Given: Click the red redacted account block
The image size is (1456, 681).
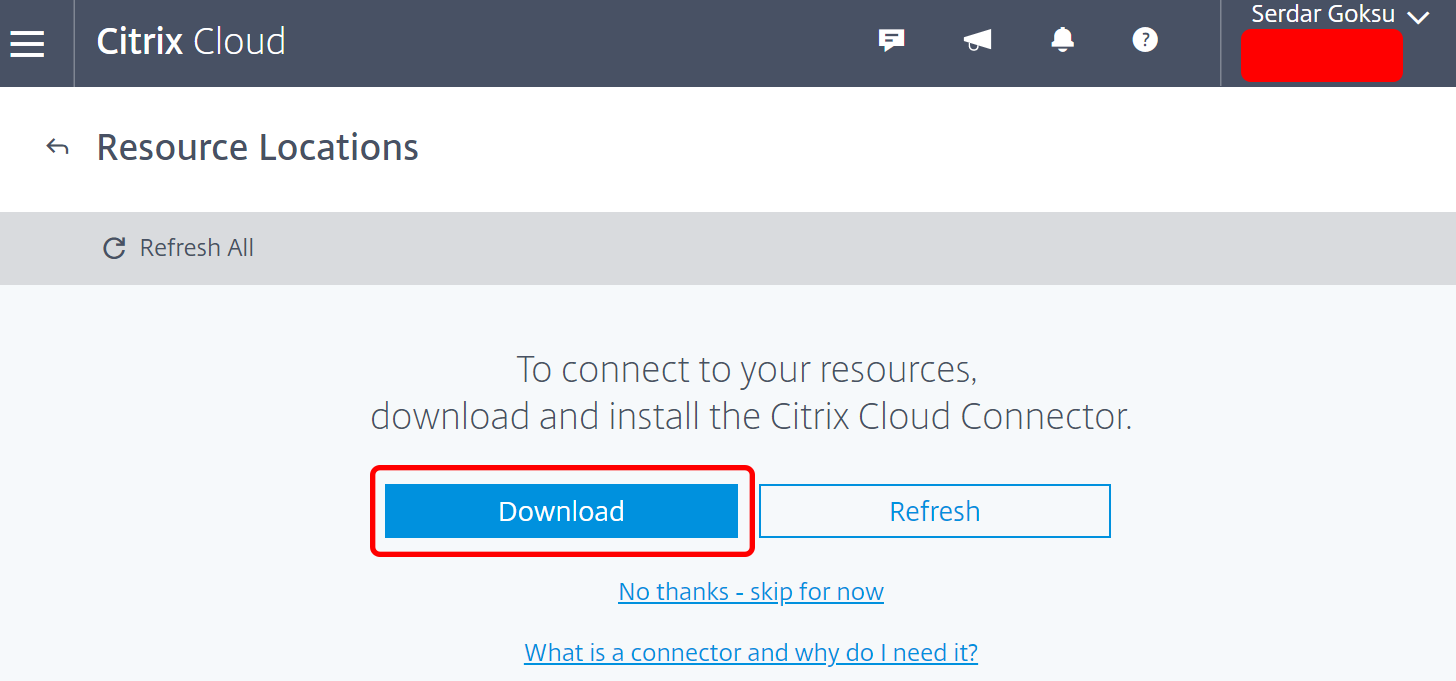Looking at the screenshot, I should 1322,55.
